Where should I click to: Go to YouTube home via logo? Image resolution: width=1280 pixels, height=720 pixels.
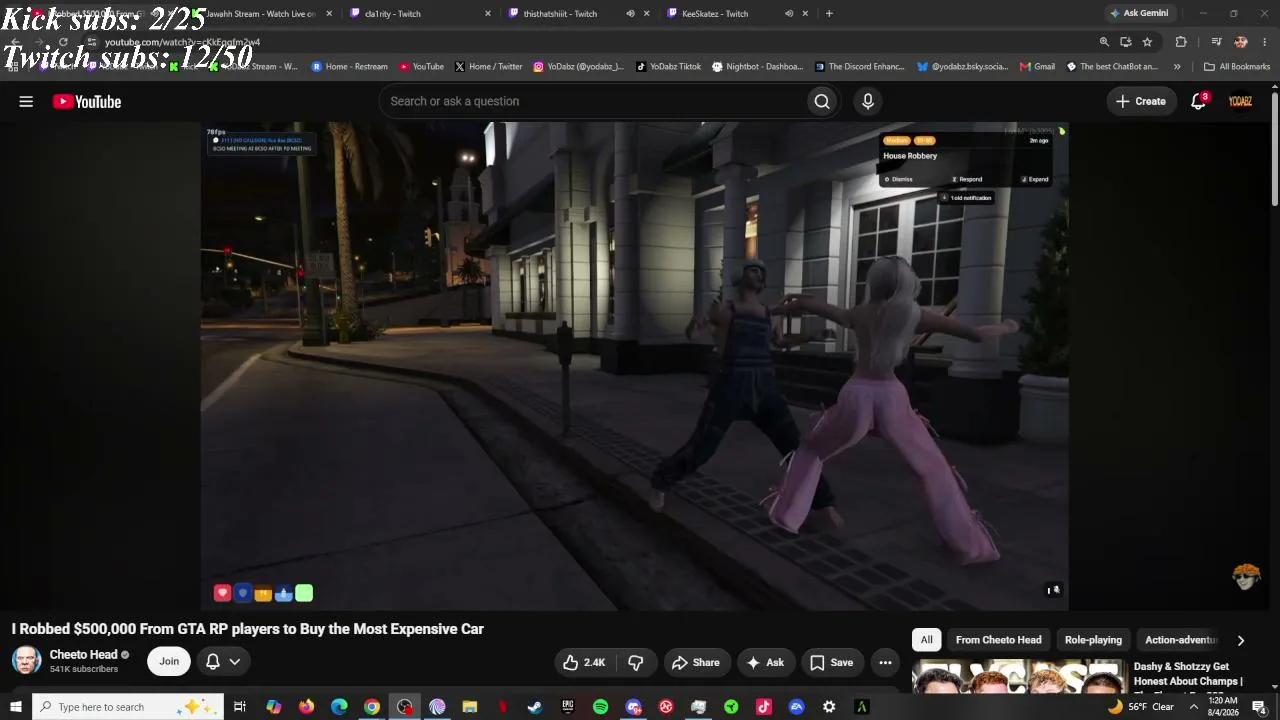pyautogui.click(x=87, y=101)
